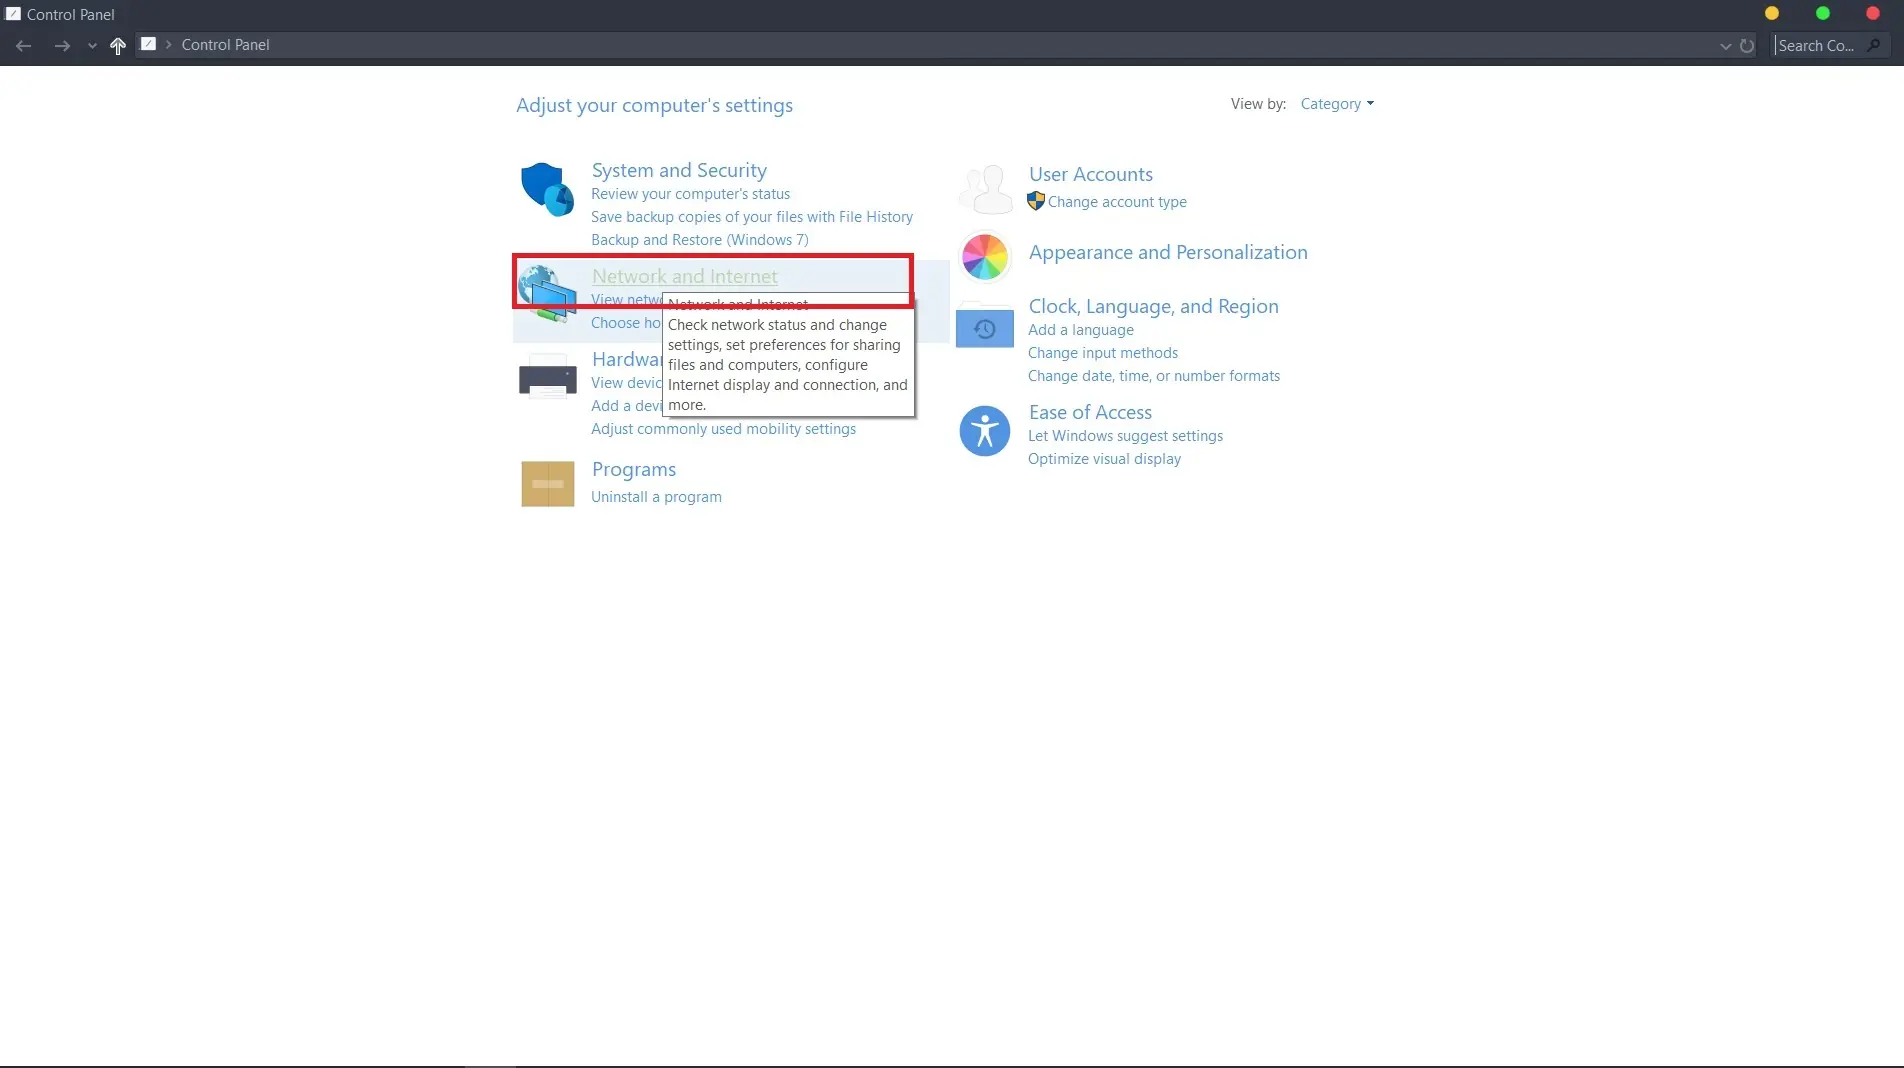Image resolution: width=1904 pixels, height=1068 pixels.
Task: Open the View by Category dropdown
Action: pyautogui.click(x=1337, y=104)
